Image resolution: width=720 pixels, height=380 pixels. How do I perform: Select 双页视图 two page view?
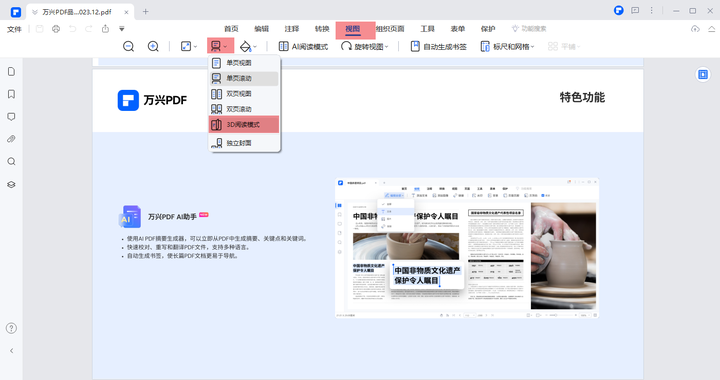(244, 94)
